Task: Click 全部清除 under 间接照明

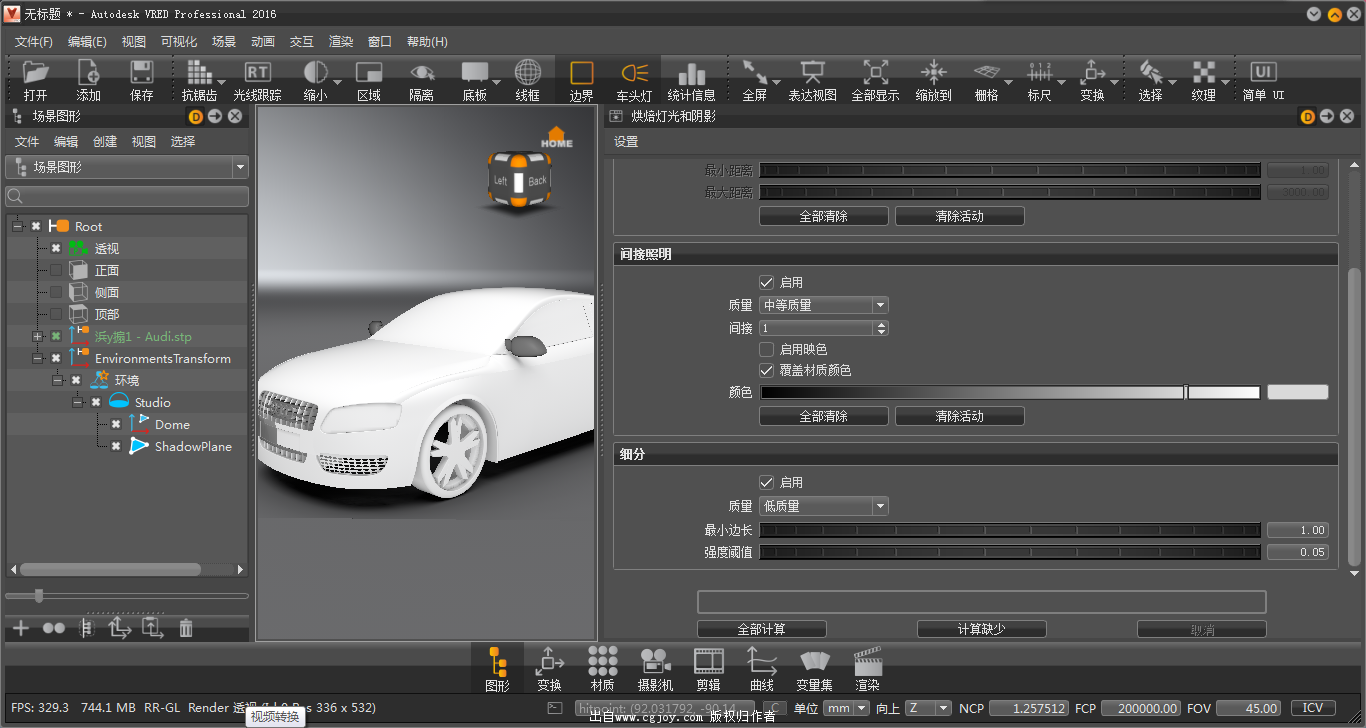Action: point(824,416)
